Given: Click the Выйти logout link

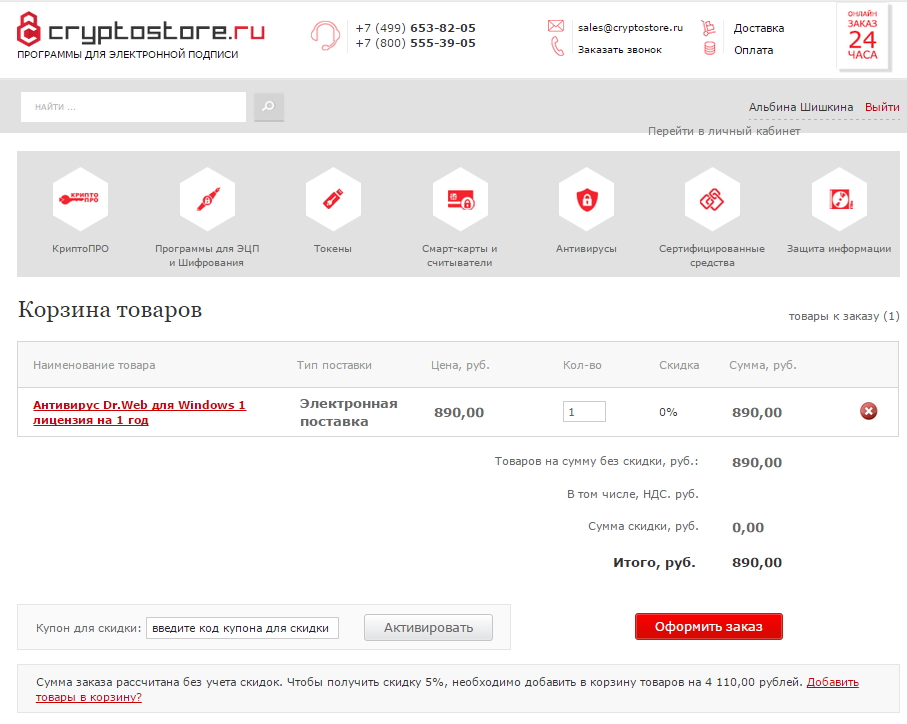Looking at the screenshot, I should 882,107.
